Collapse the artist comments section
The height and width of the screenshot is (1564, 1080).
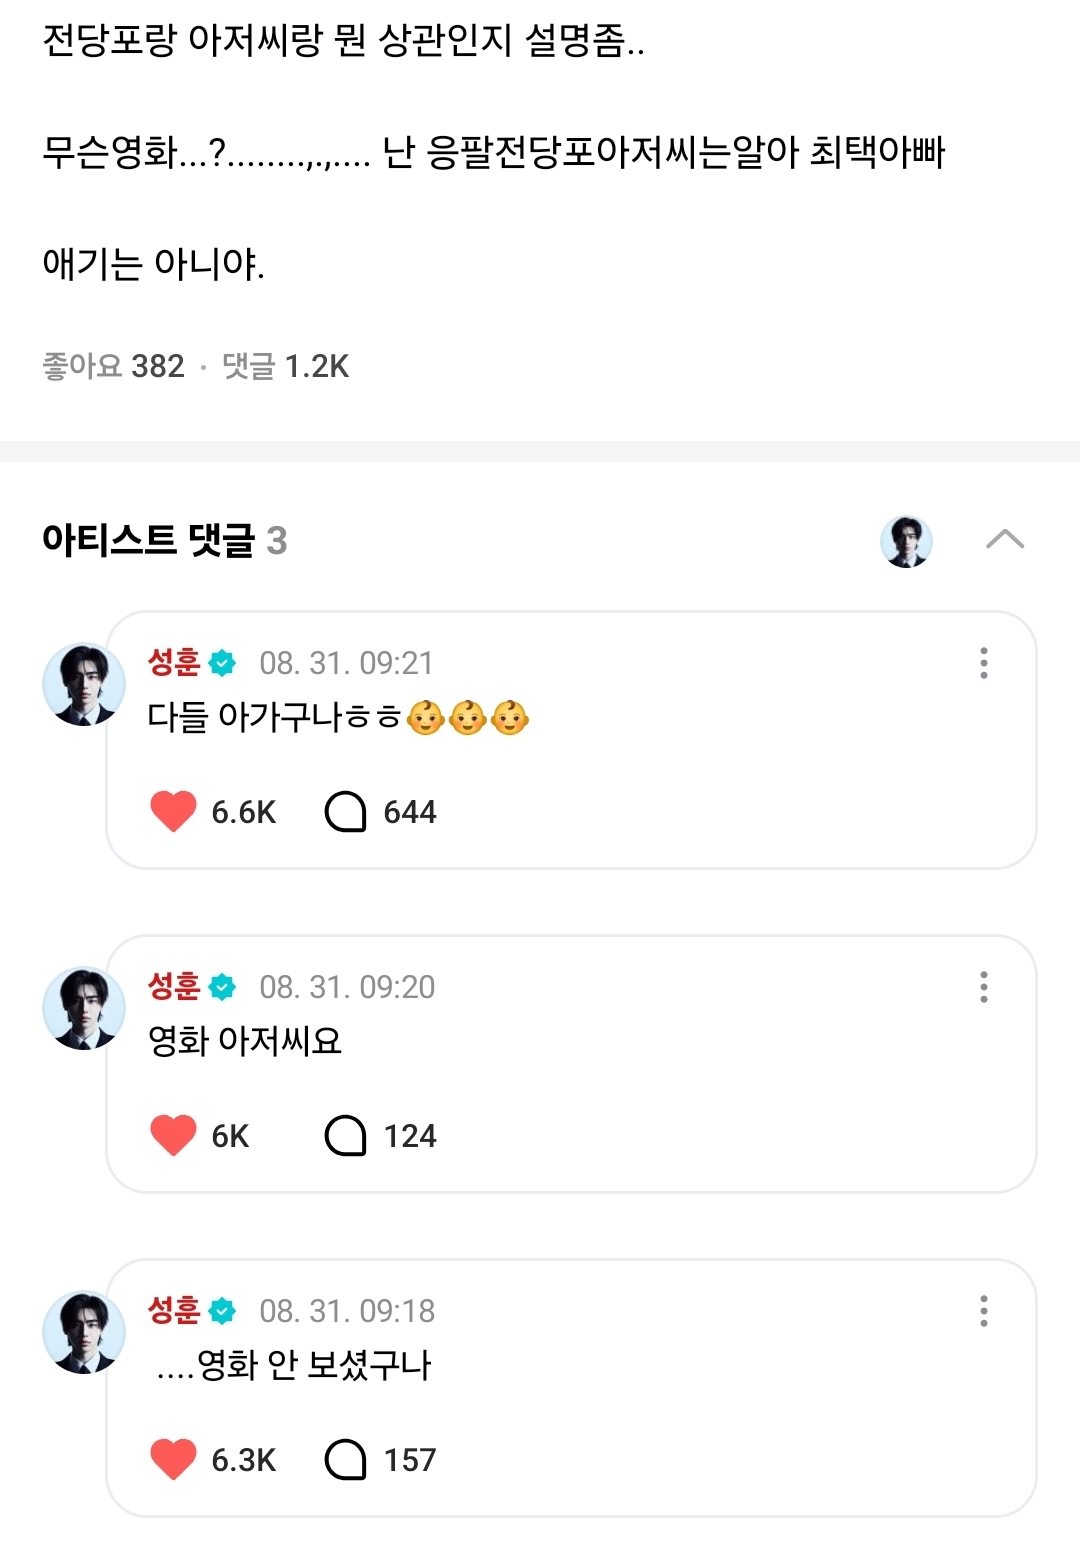tap(1004, 540)
